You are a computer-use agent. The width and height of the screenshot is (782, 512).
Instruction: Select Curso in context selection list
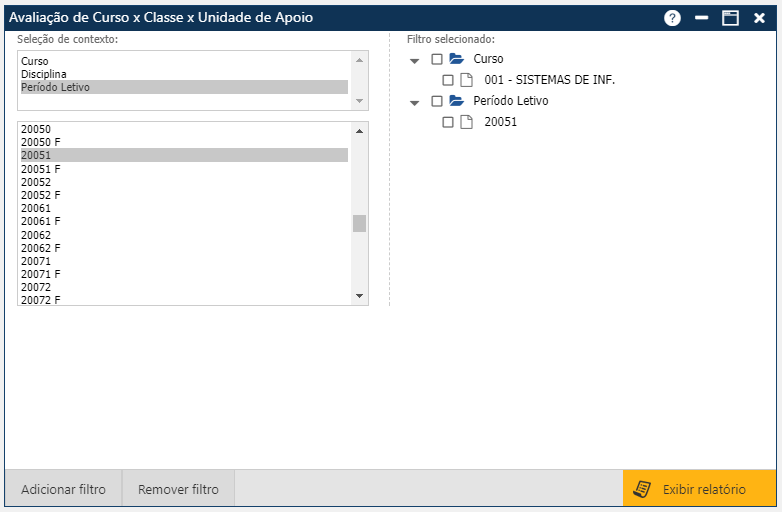click(x=35, y=61)
